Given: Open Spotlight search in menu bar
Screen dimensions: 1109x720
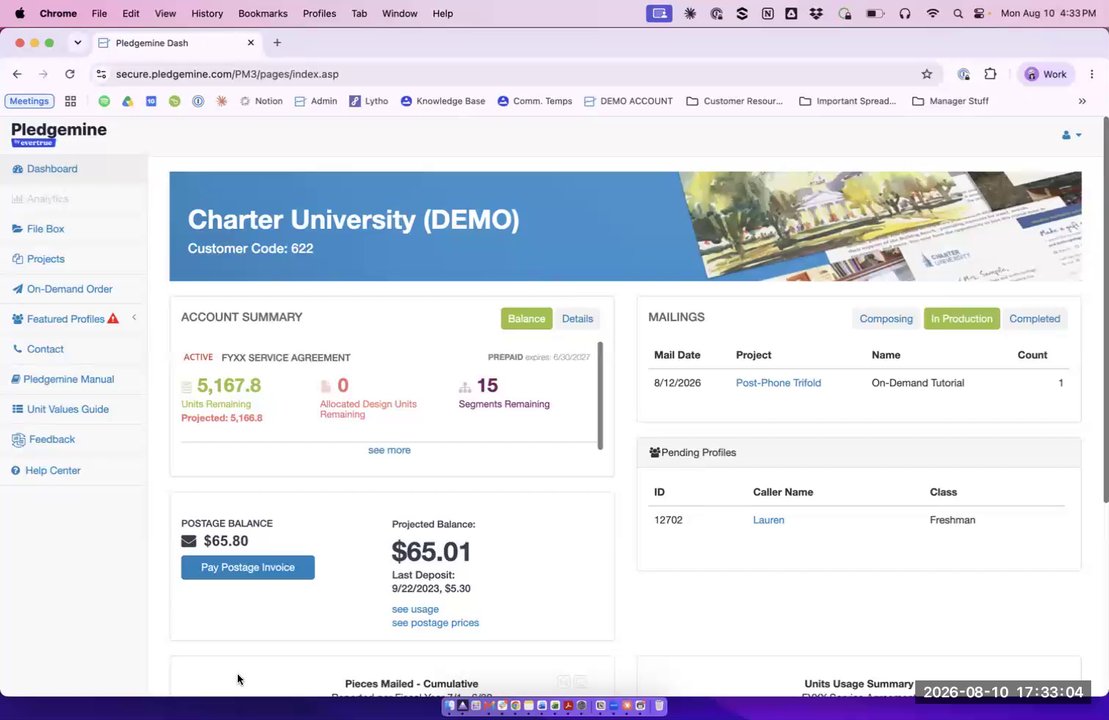Looking at the screenshot, I should click(958, 13).
